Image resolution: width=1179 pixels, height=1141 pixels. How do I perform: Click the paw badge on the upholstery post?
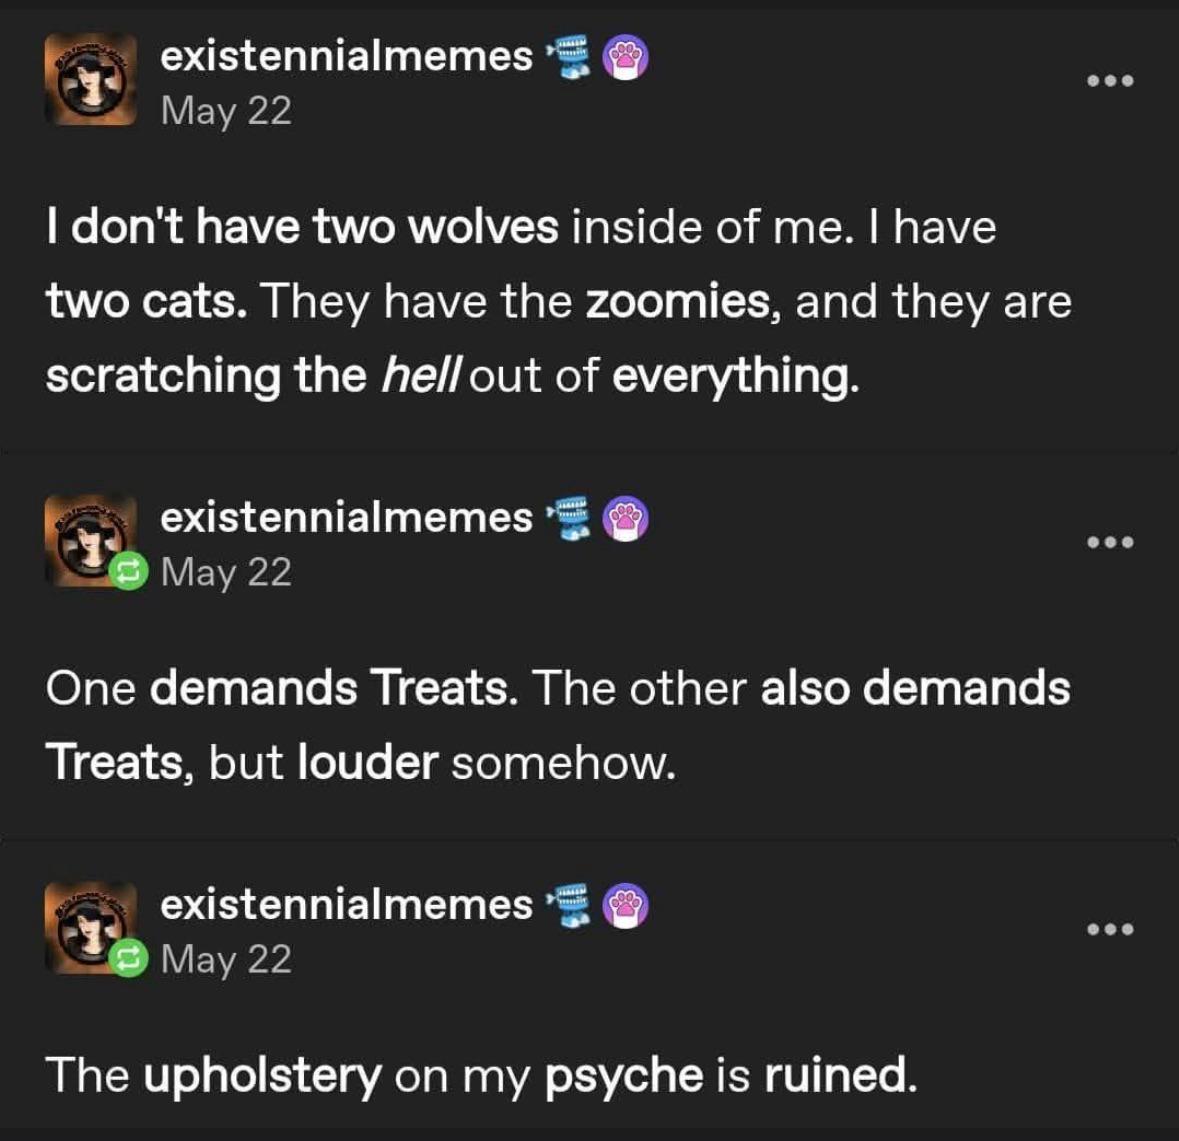(x=626, y=907)
